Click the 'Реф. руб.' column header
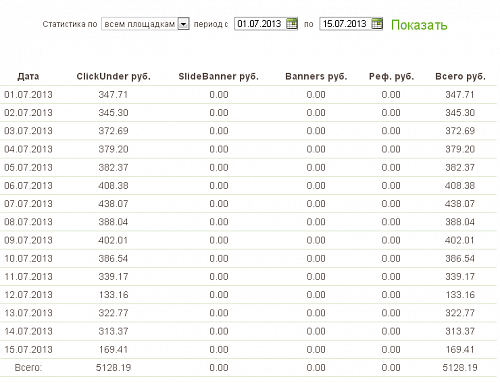The width and height of the screenshot is (500, 383). click(x=391, y=76)
